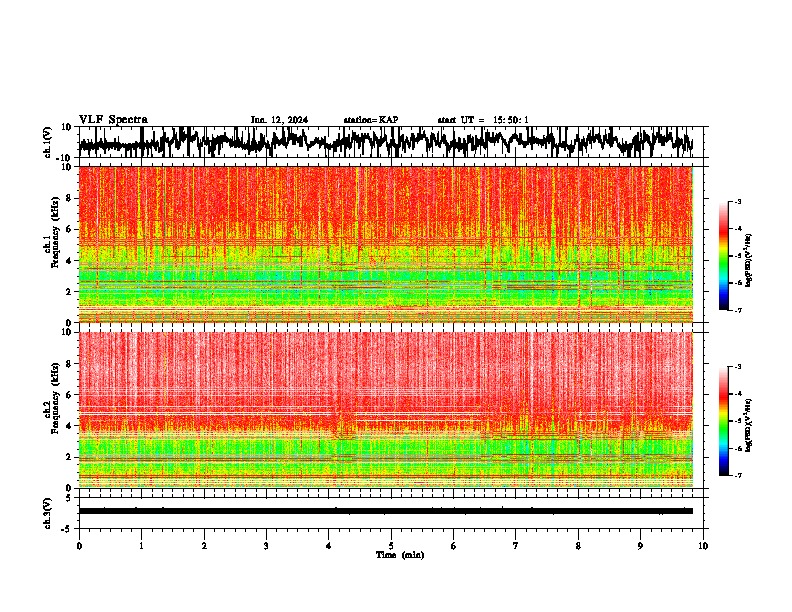Click the time axis tick label "0"
The height and width of the screenshot is (612, 792).
79,546
